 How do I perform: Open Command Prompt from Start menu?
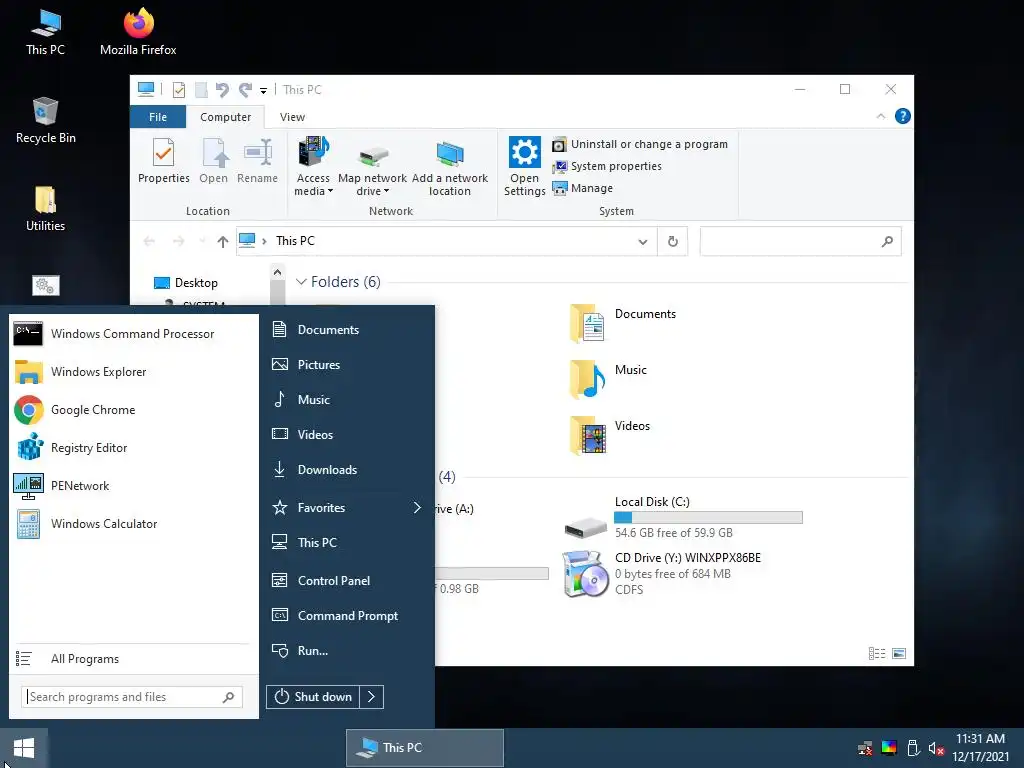click(347, 616)
